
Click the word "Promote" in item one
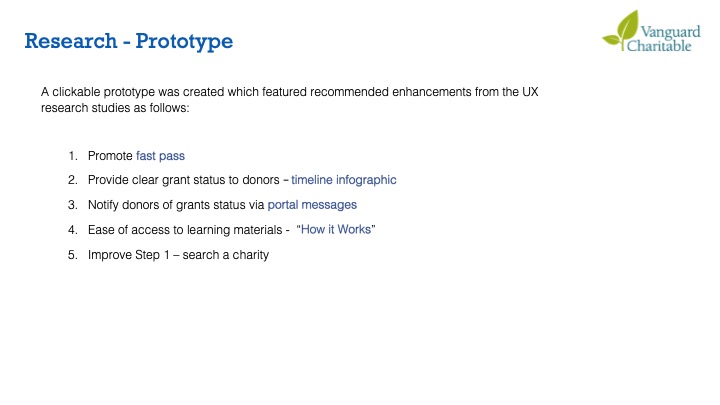click(x=110, y=156)
